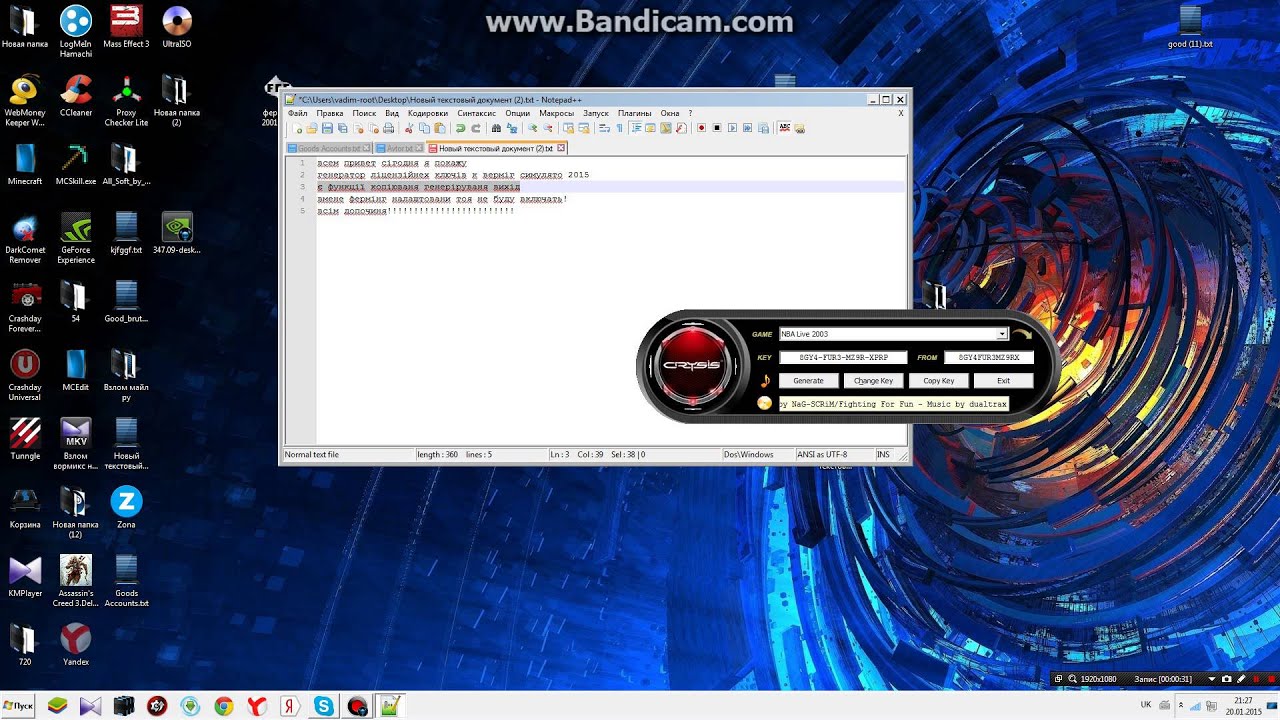The width and height of the screenshot is (1280, 720).
Task: Click the Print icon in Notepad++ toolbar
Action: pos(388,128)
